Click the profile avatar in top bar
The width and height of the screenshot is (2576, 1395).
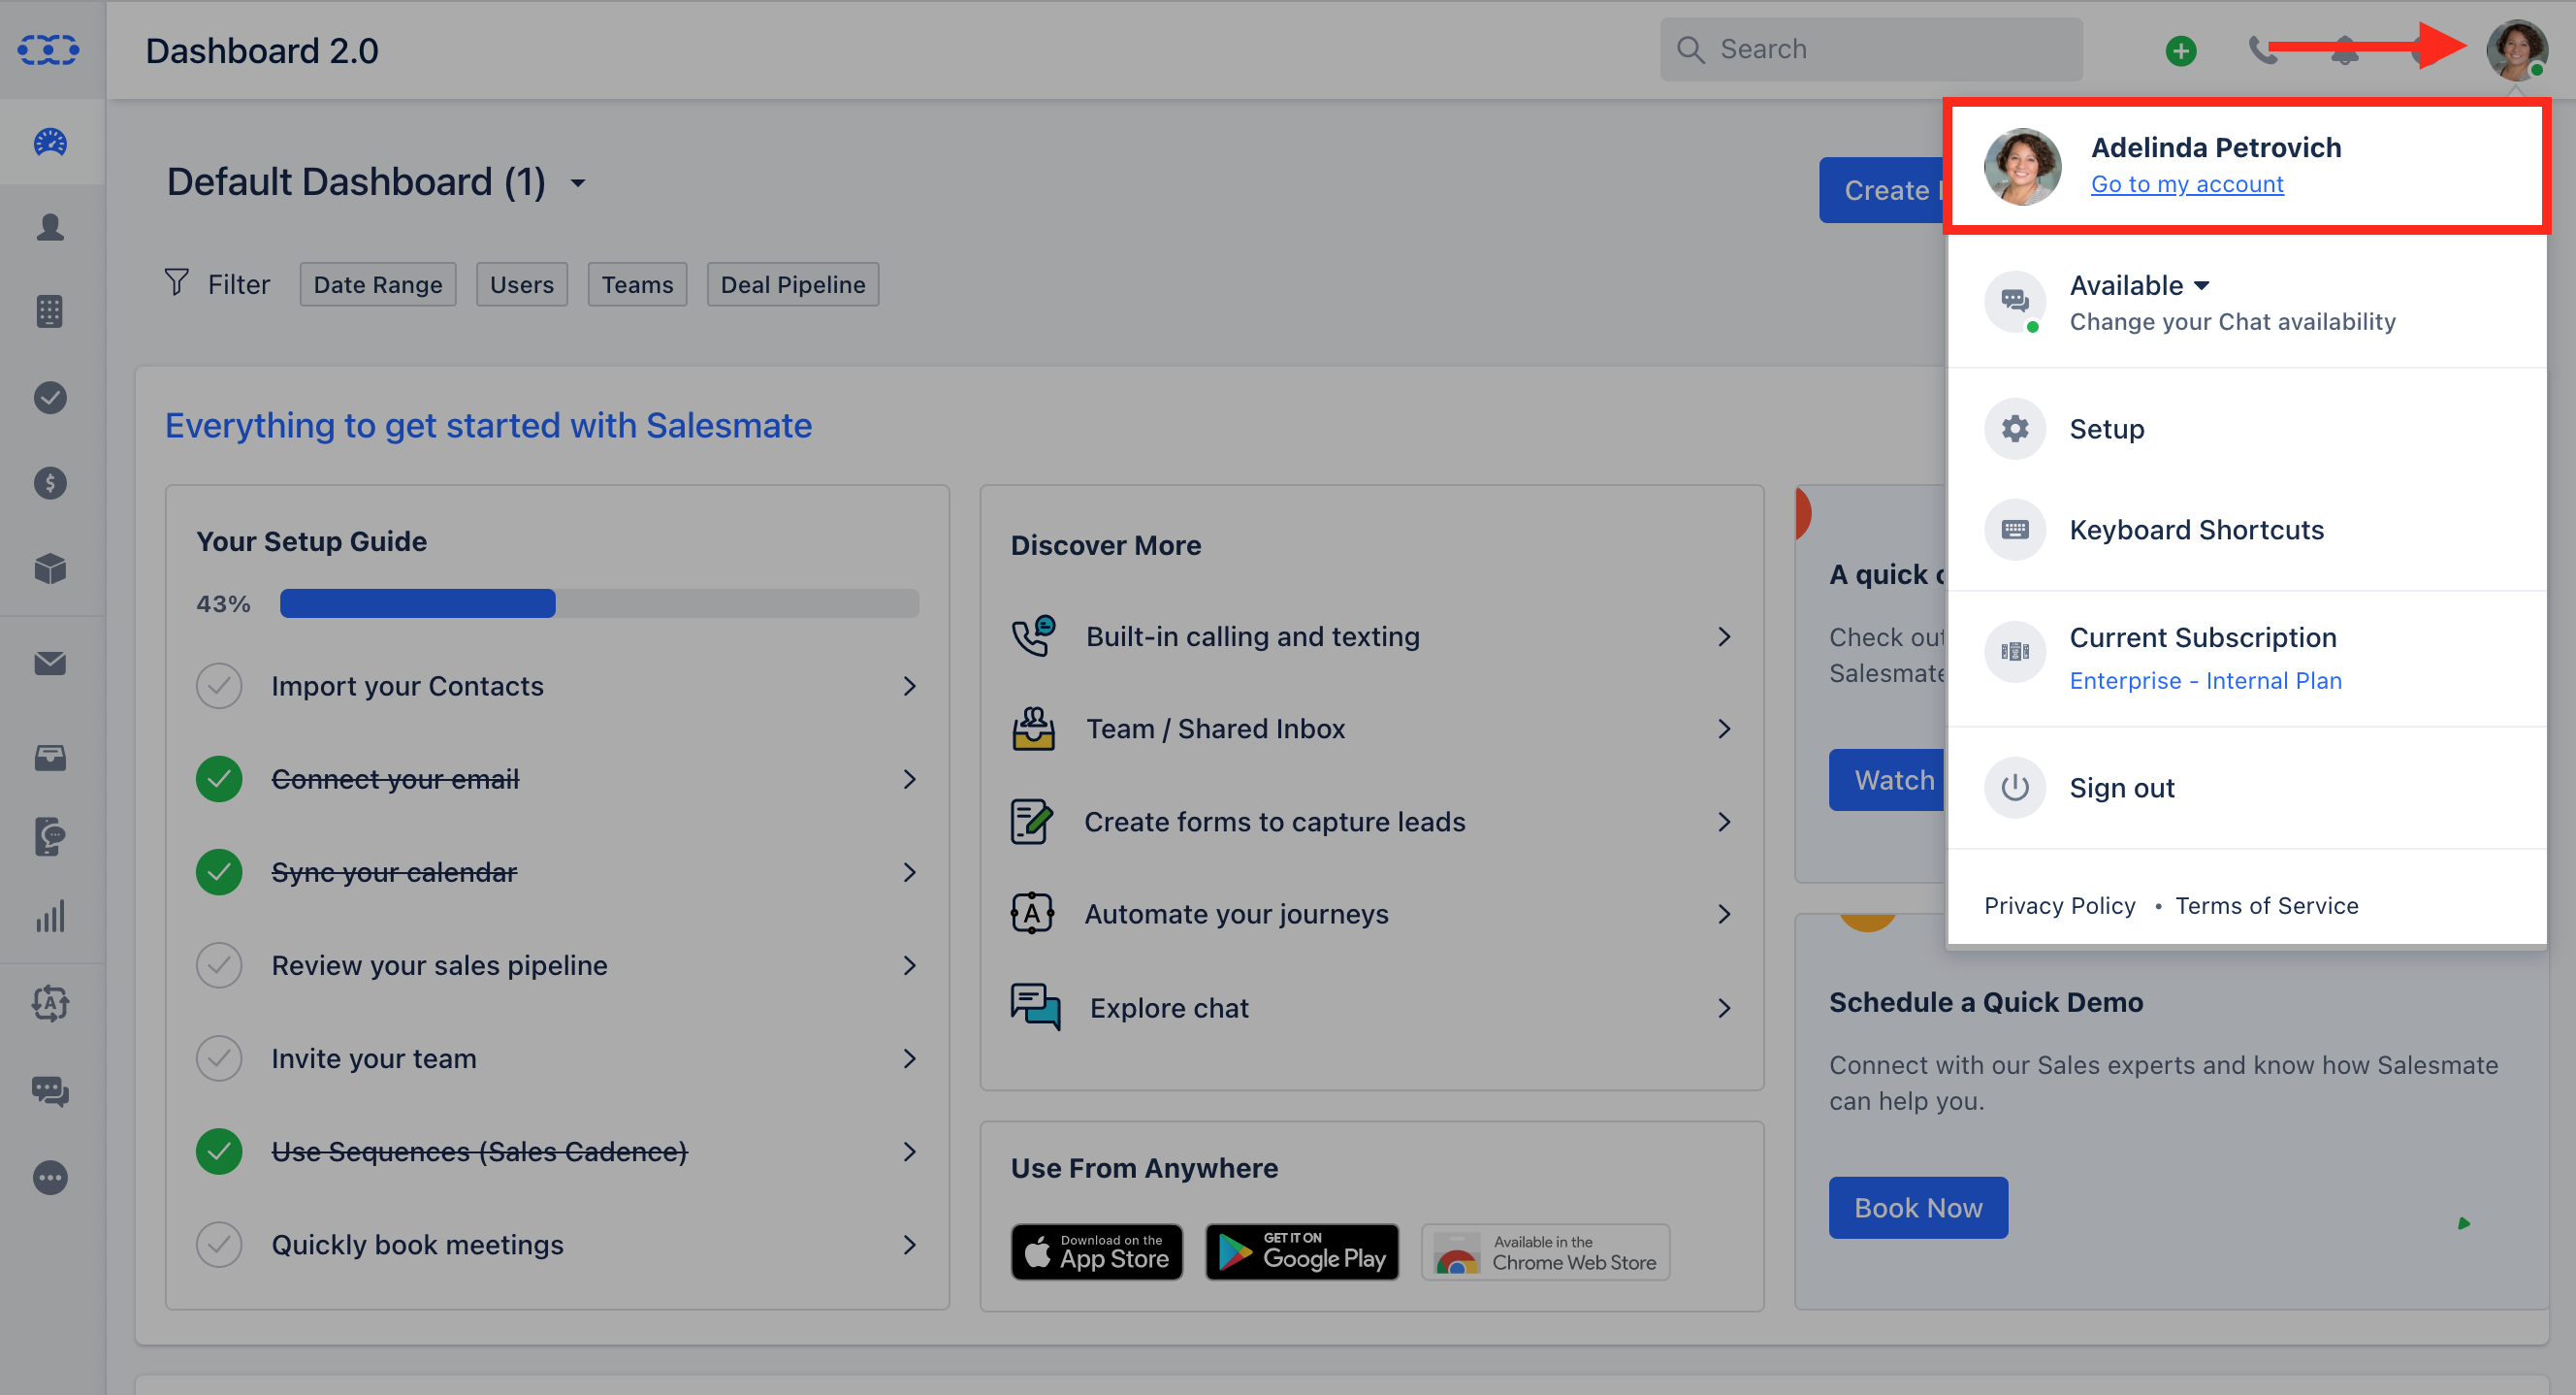coord(2516,50)
